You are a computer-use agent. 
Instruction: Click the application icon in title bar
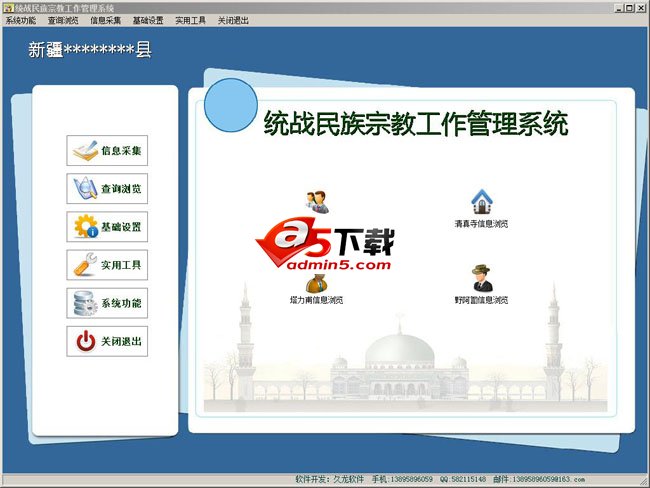coord(8,7)
